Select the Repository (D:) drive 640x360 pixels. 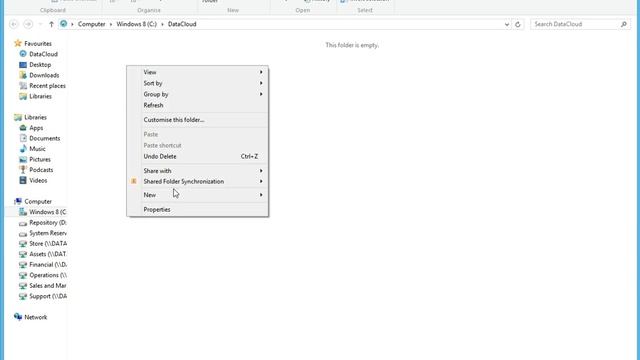coord(48,222)
